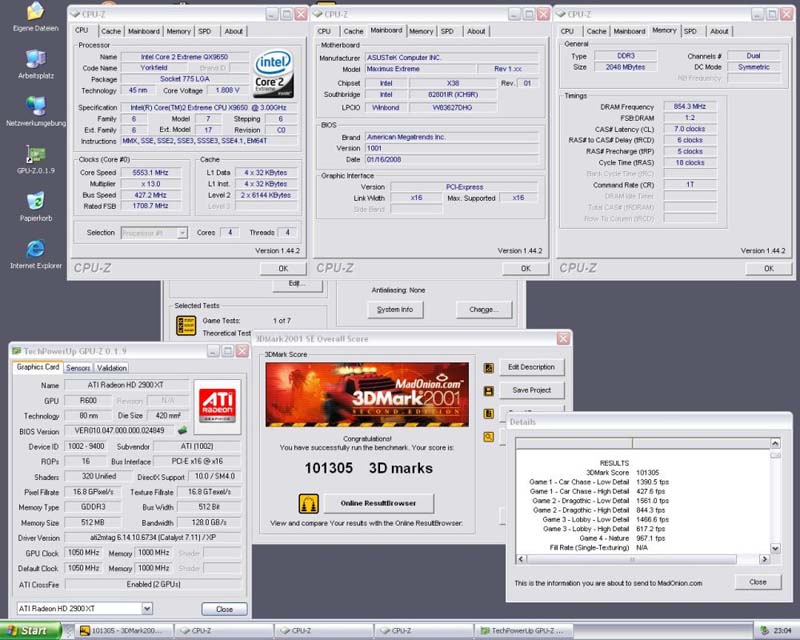Click OK in the CPU-Z memory window
The height and width of the screenshot is (640, 800).
768,268
